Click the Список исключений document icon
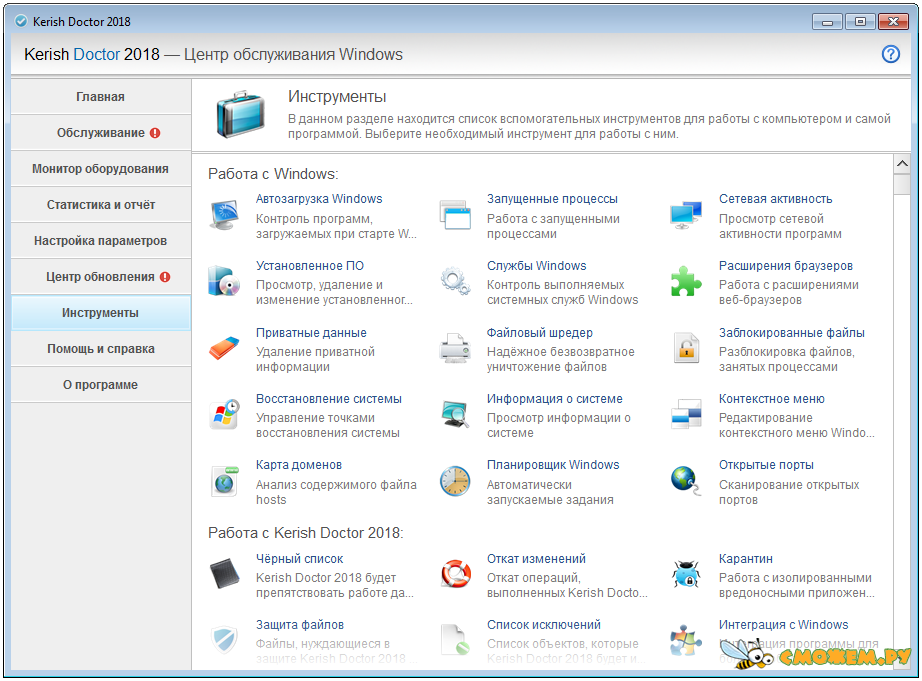The width and height of the screenshot is (922, 681). coord(455,640)
